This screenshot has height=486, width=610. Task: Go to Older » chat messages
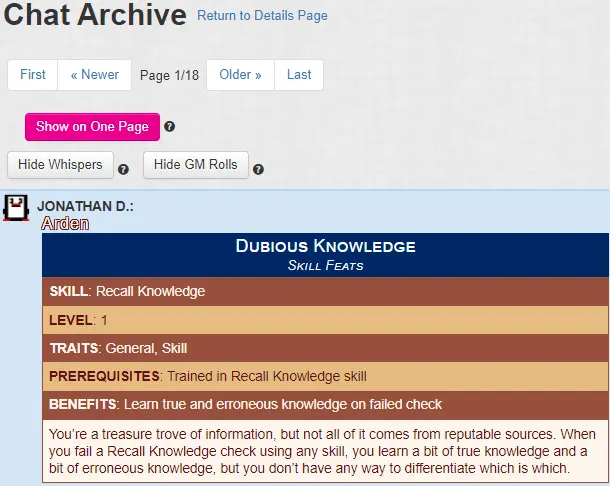(240, 75)
